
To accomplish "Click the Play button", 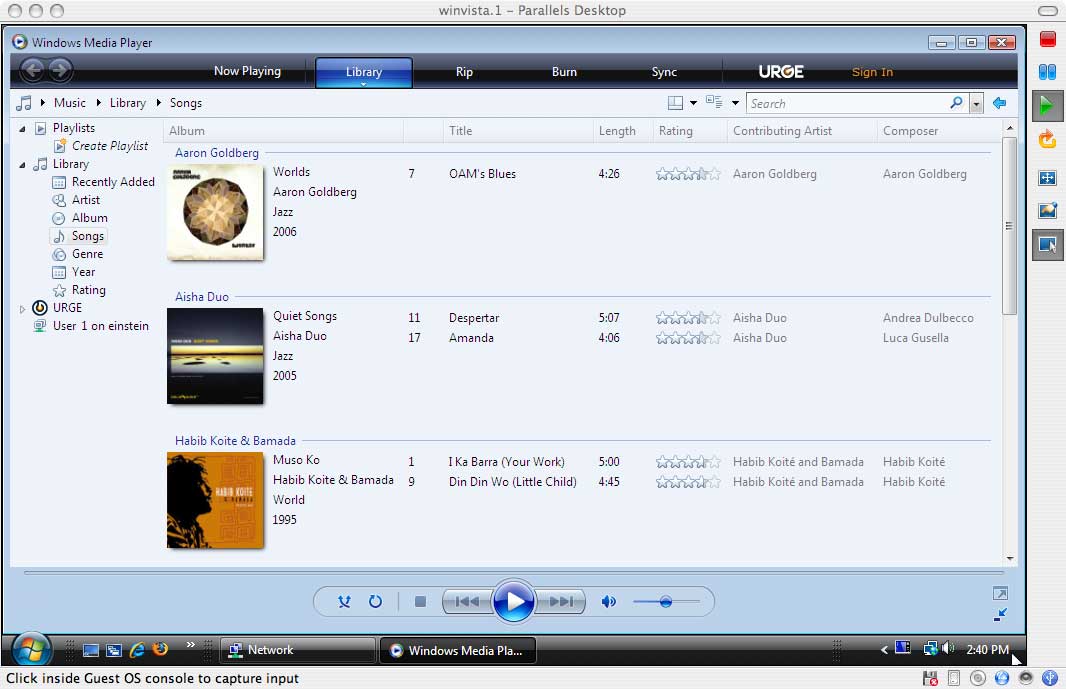I will pyautogui.click(x=513, y=601).
